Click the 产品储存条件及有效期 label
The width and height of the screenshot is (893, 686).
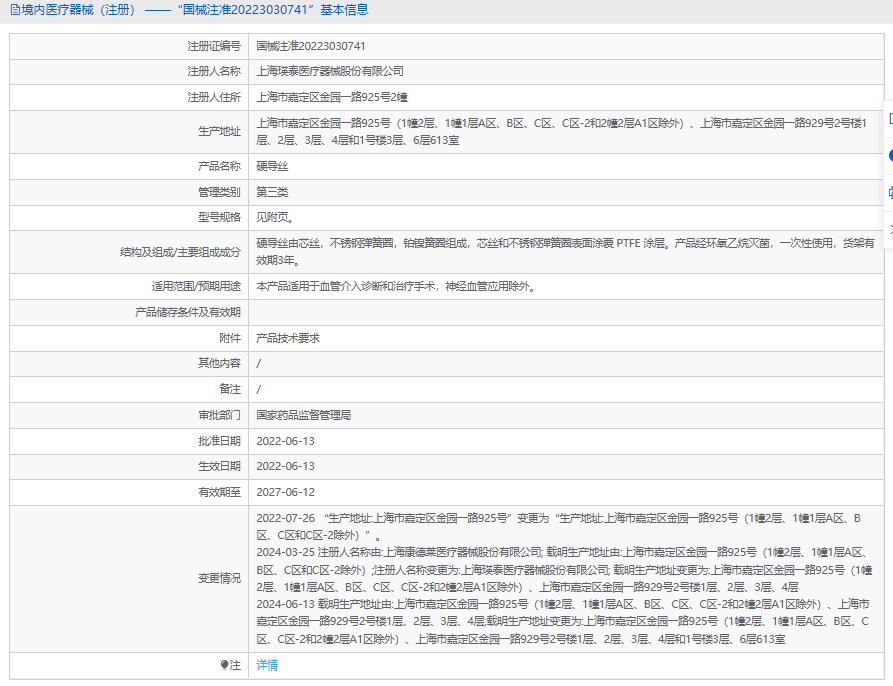pos(188,312)
